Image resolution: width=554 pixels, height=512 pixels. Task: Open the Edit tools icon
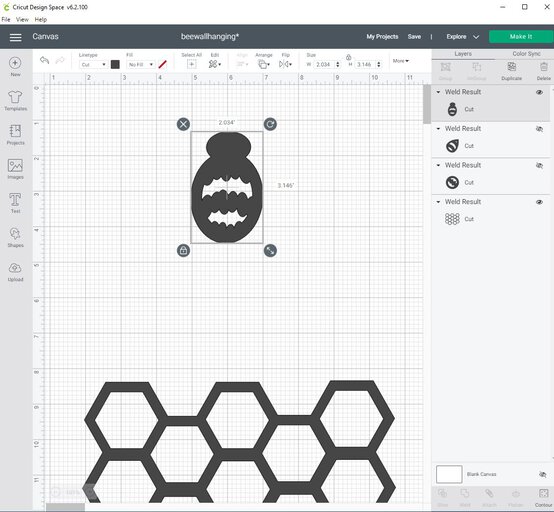click(214, 64)
